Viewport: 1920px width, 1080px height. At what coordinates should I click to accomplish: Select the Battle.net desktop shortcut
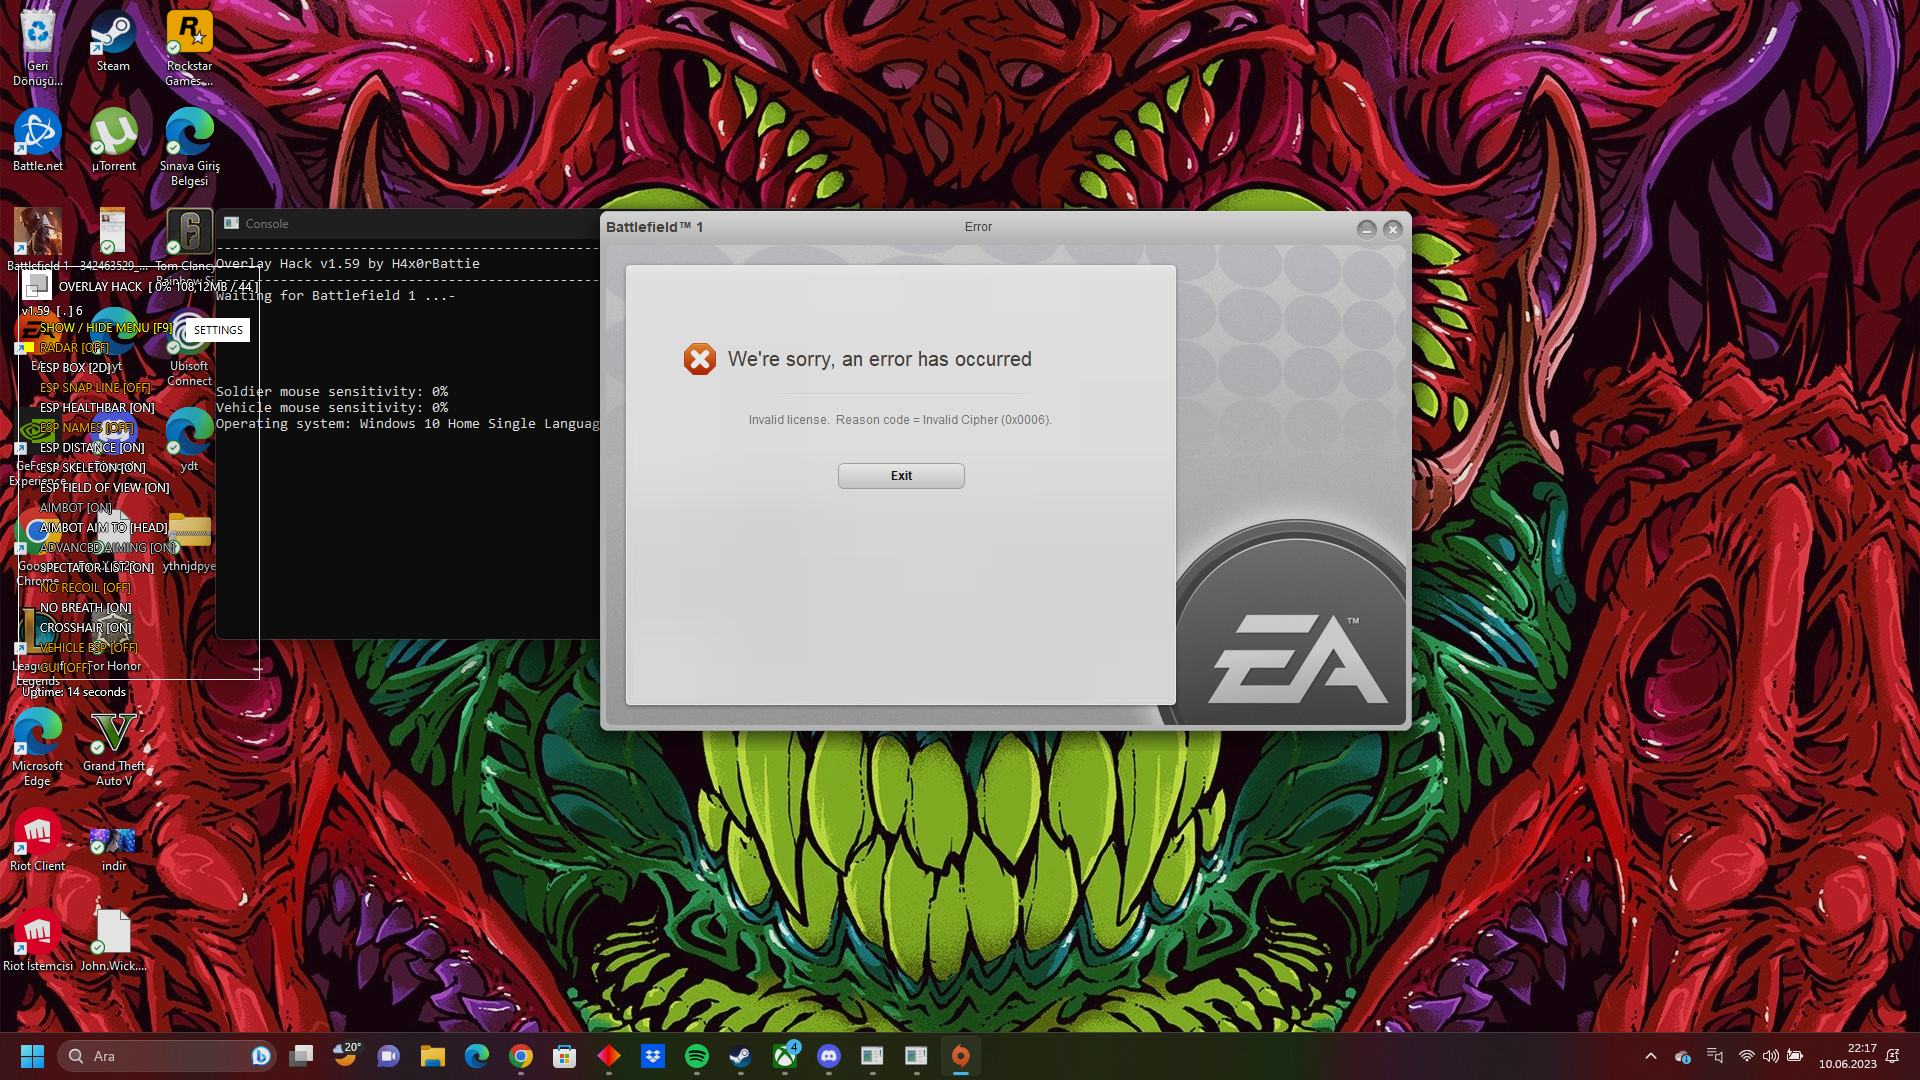[38, 140]
